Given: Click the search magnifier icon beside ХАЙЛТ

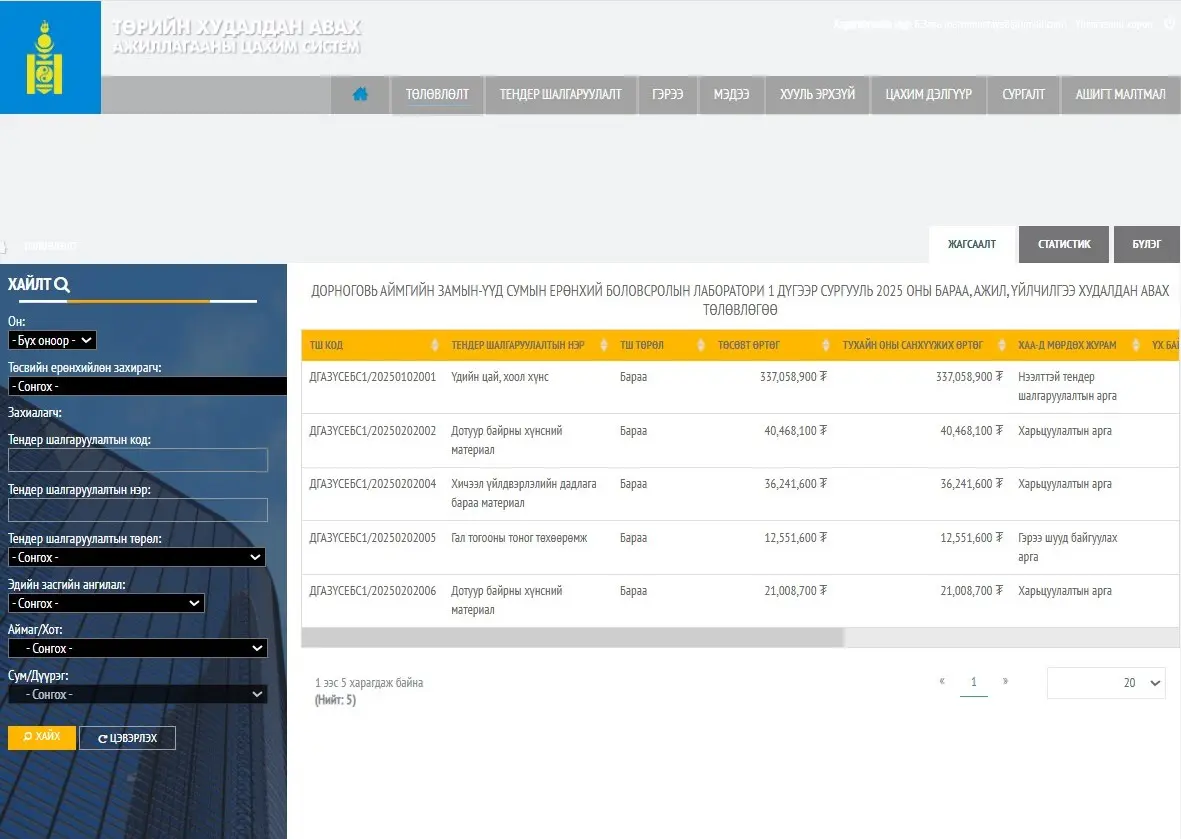Looking at the screenshot, I should coord(62,285).
